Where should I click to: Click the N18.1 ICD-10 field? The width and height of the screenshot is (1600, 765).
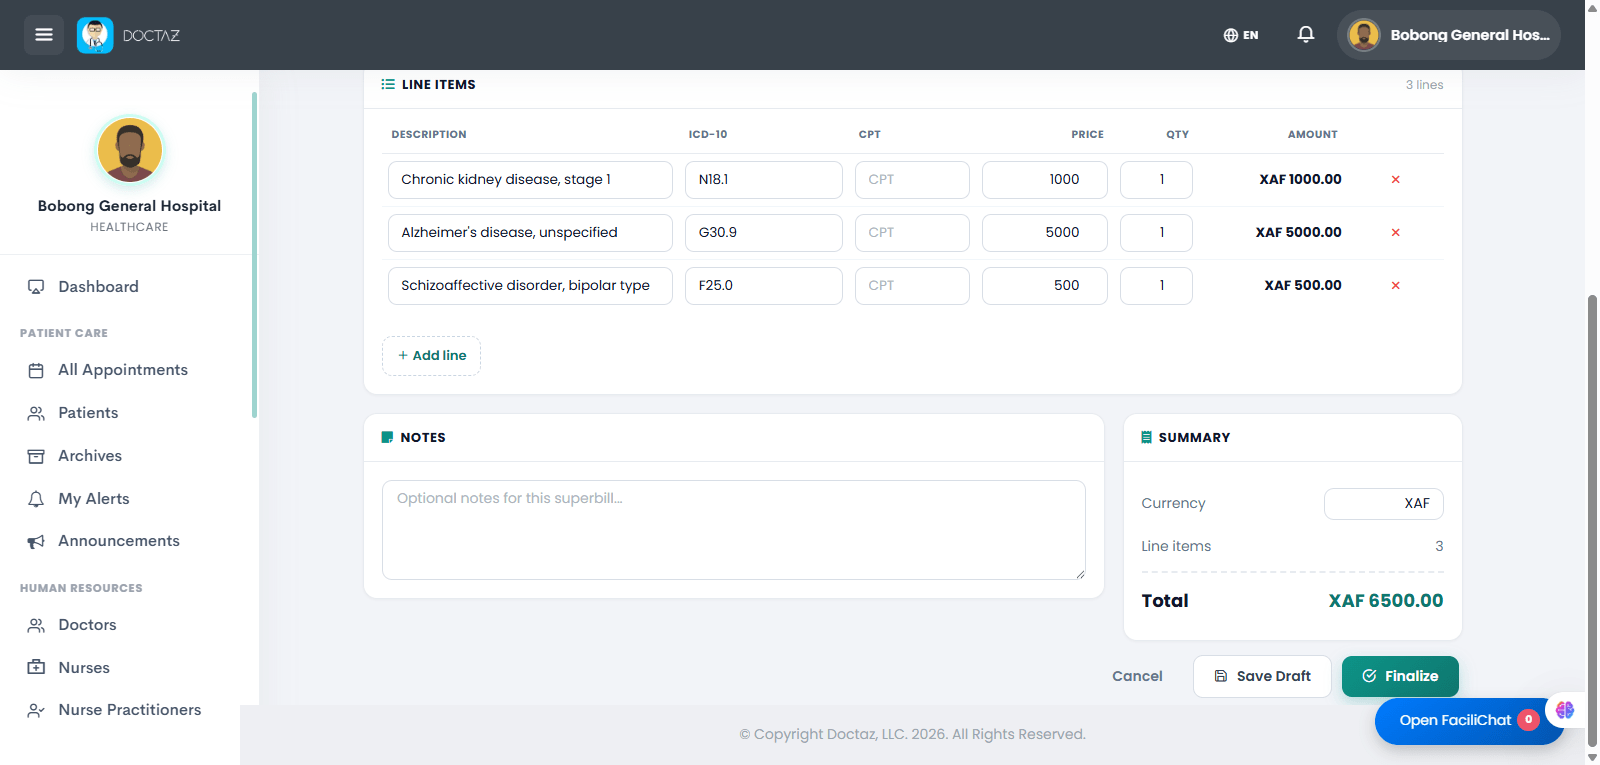[x=764, y=180]
